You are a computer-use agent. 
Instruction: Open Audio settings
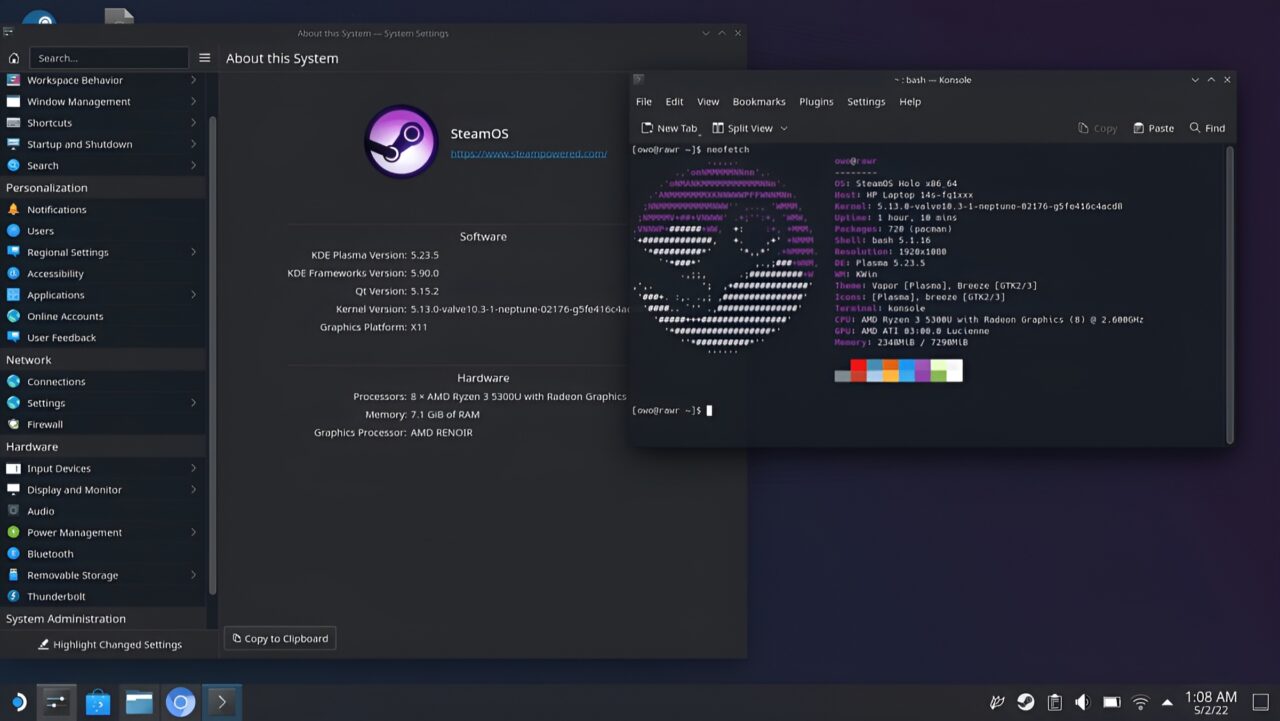coord(102,511)
